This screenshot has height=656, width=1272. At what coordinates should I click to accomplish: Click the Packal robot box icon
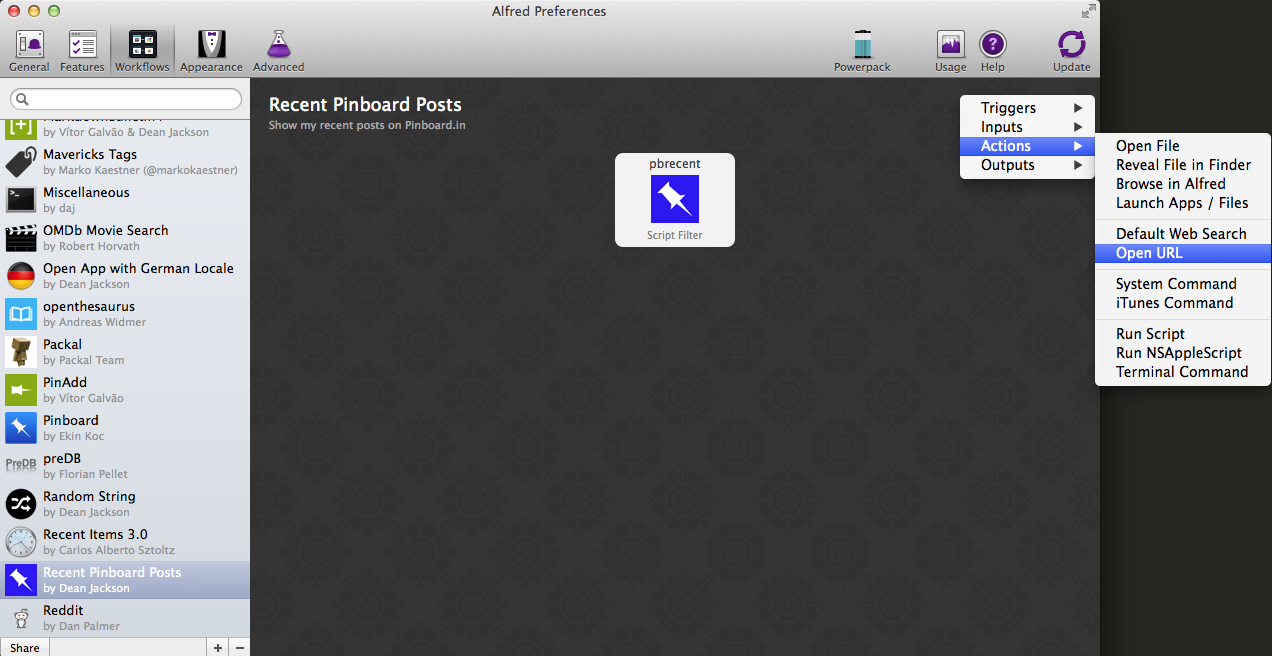[21, 352]
